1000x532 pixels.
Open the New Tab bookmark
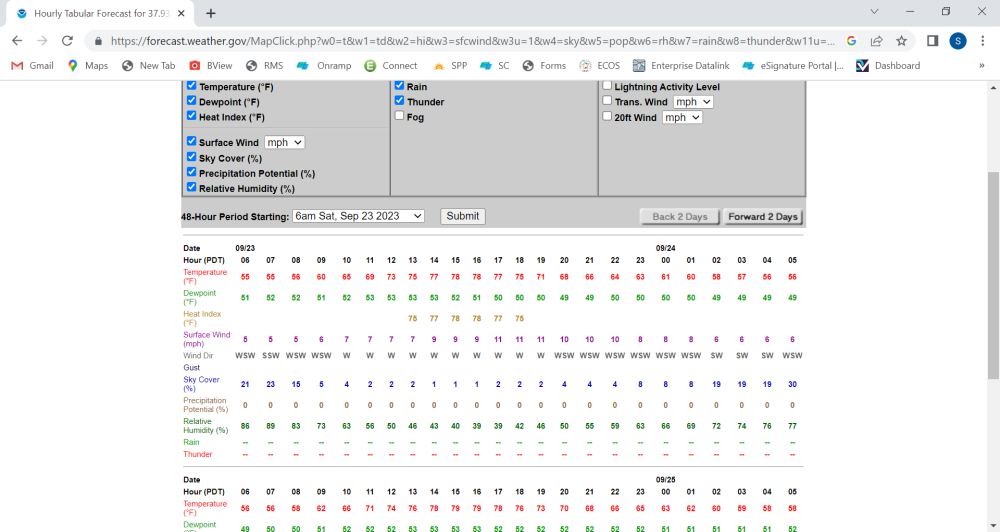pos(149,66)
